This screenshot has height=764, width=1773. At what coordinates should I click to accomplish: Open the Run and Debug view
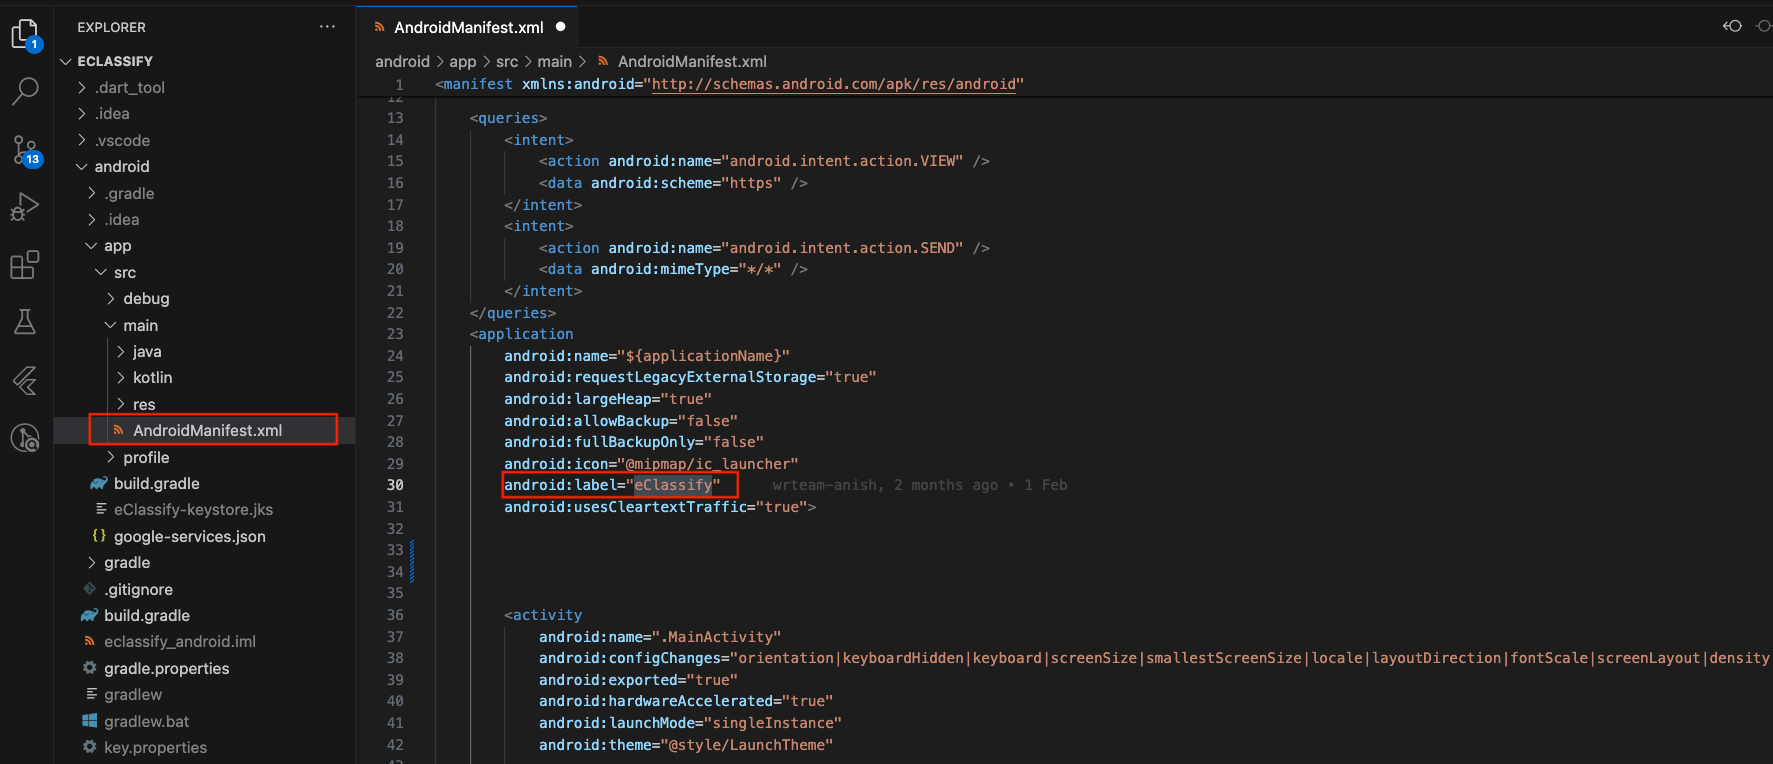25,207
